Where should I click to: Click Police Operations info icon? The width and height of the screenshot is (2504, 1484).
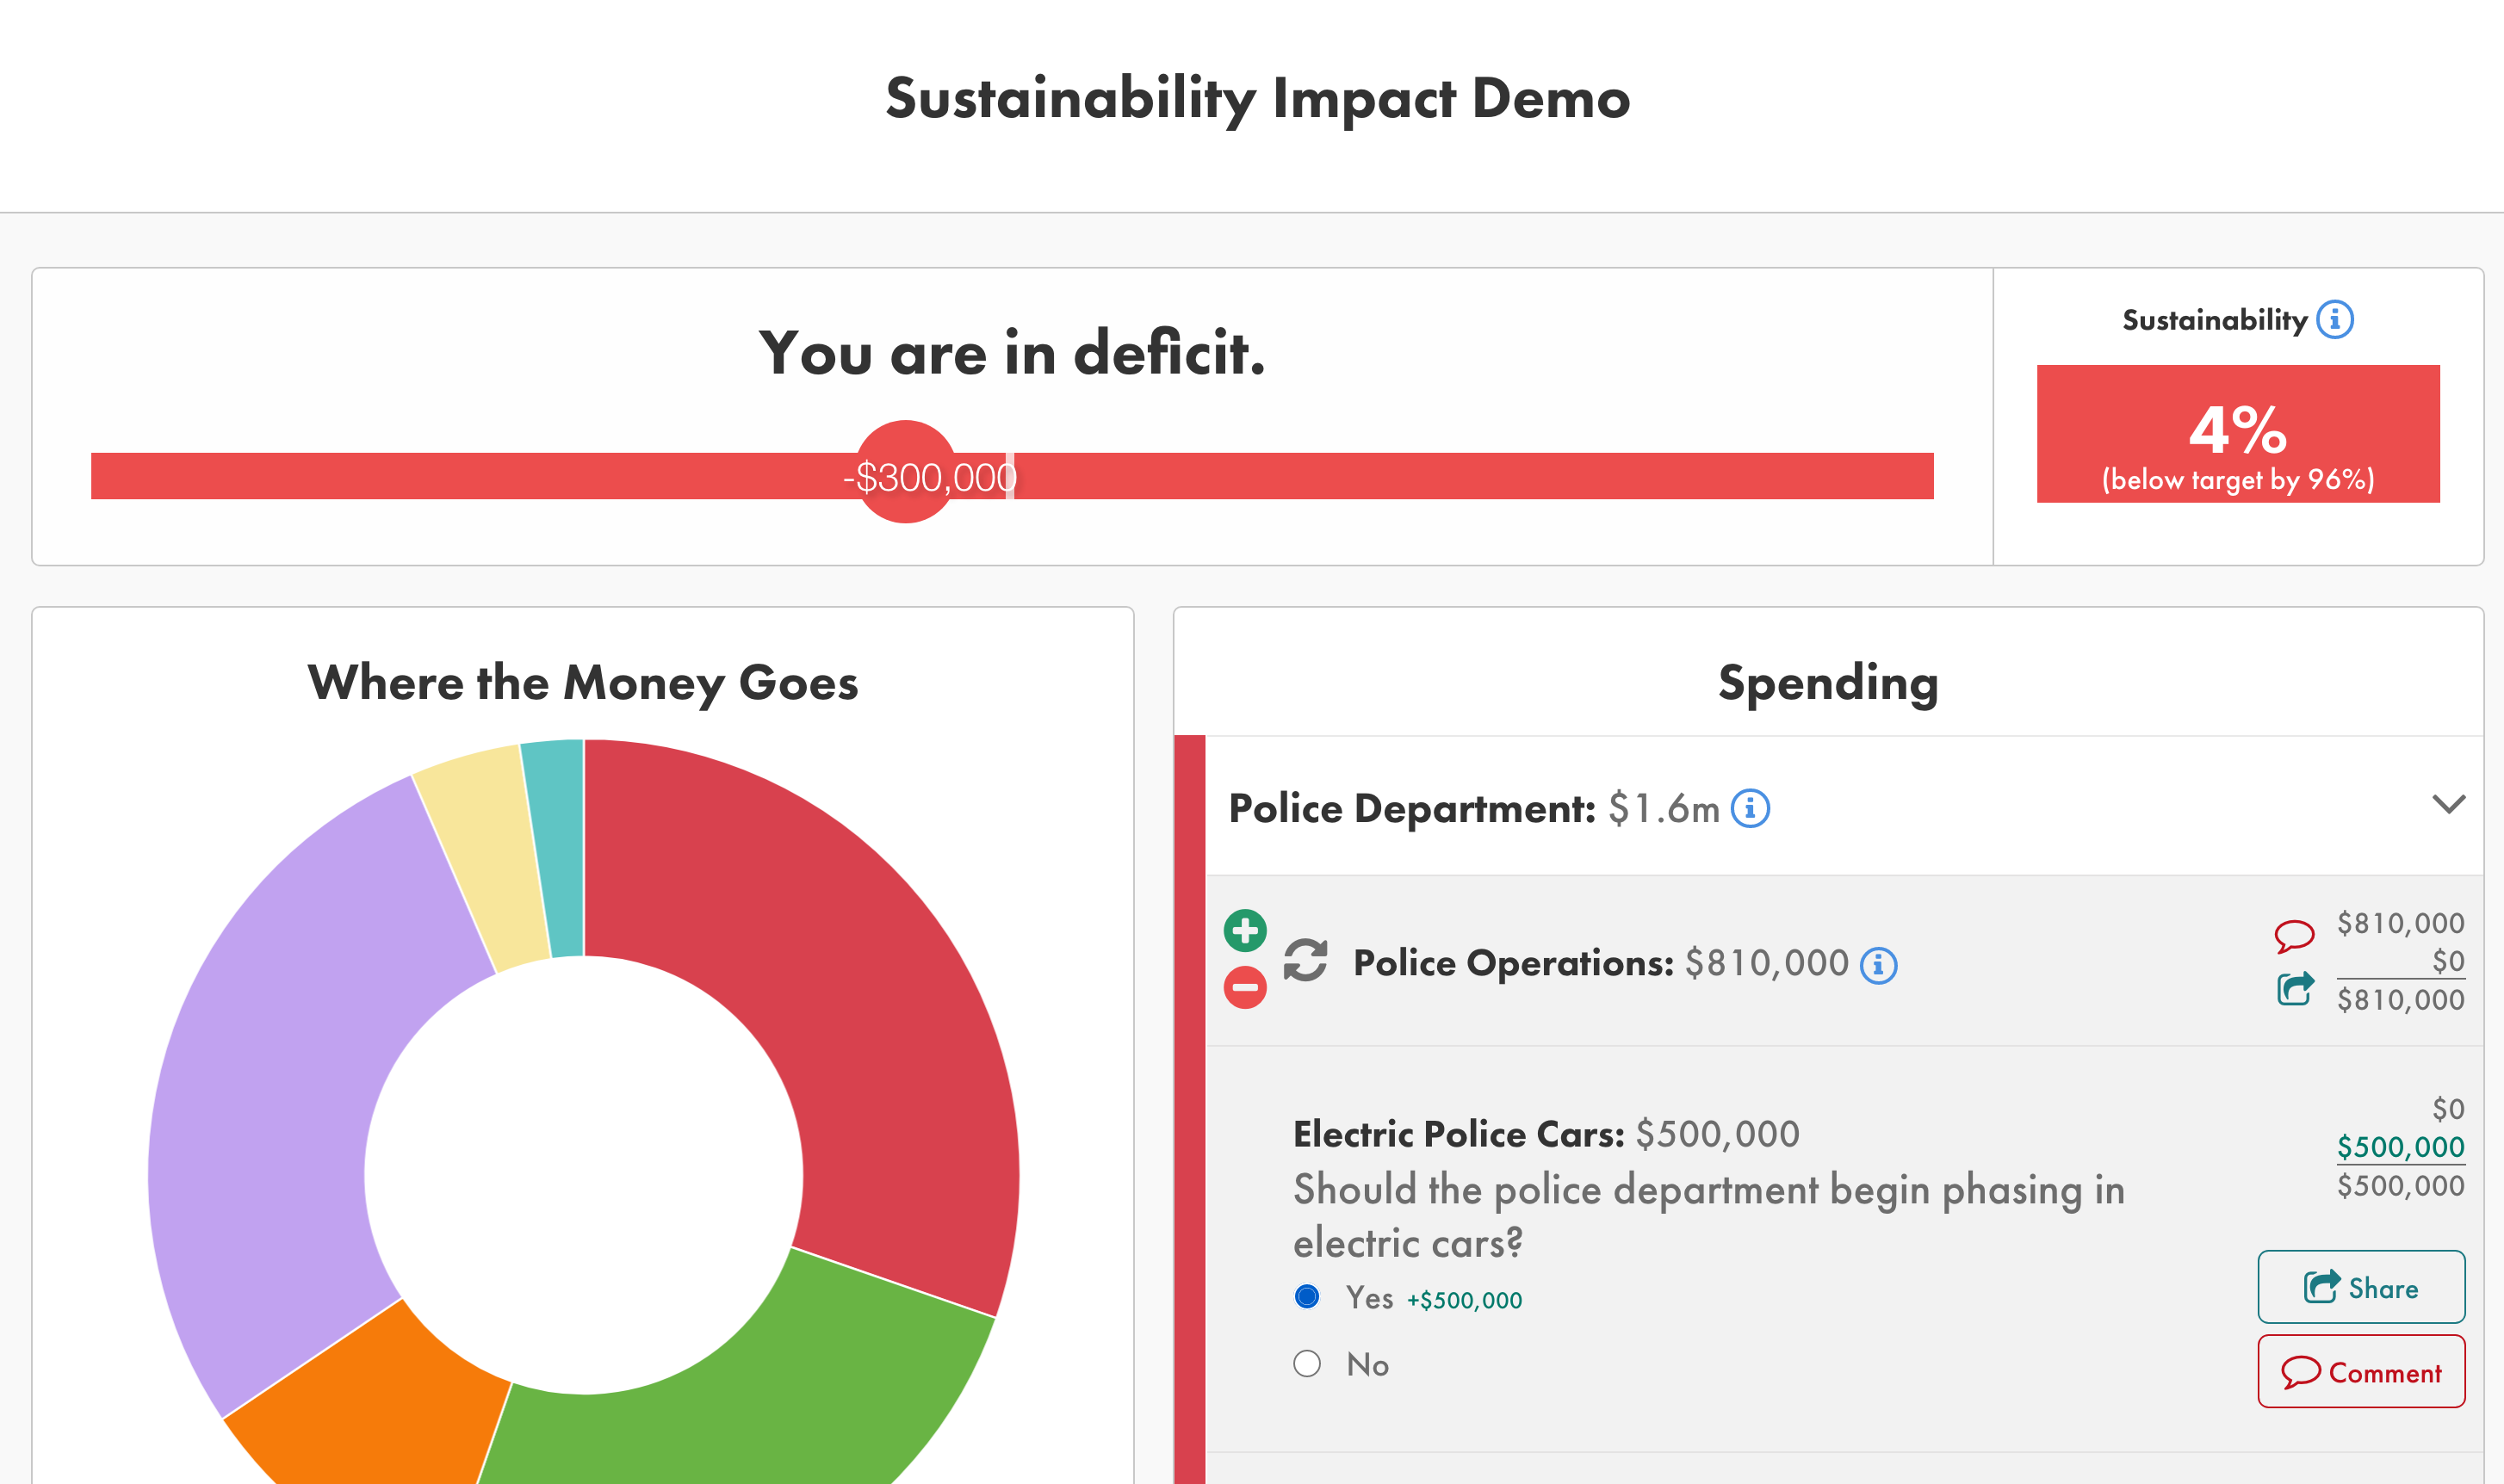pos(1878,965)
